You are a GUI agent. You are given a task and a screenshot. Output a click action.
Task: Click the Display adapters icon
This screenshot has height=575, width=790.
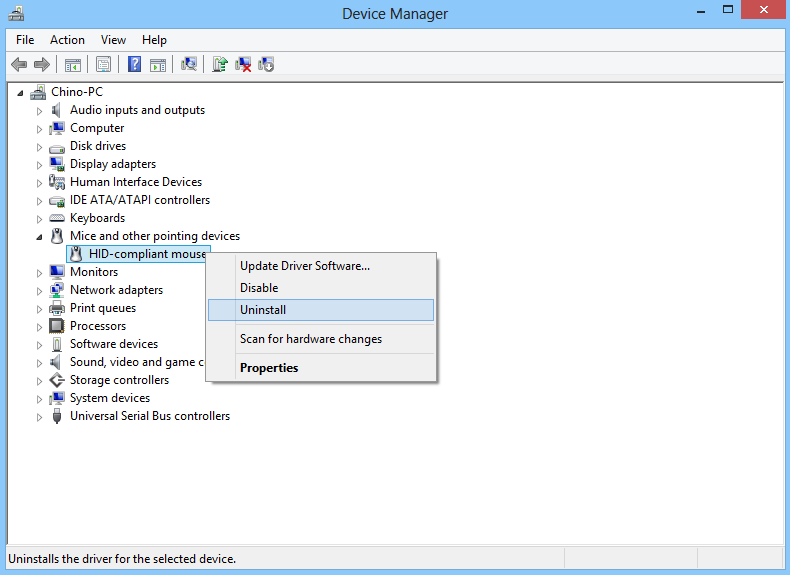pos(57,164)
